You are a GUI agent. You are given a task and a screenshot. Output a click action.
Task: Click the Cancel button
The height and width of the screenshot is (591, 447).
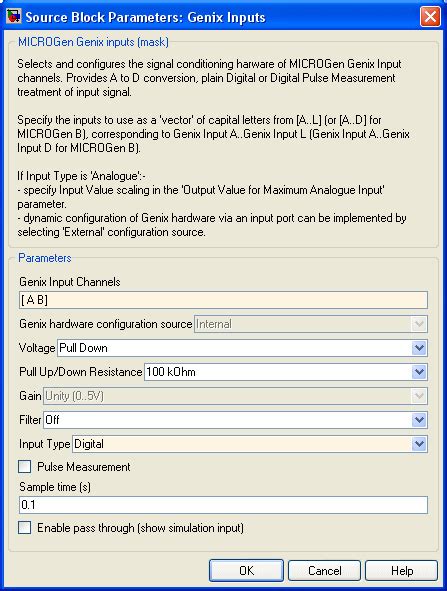pyautogui.click(x=325, y=571)
